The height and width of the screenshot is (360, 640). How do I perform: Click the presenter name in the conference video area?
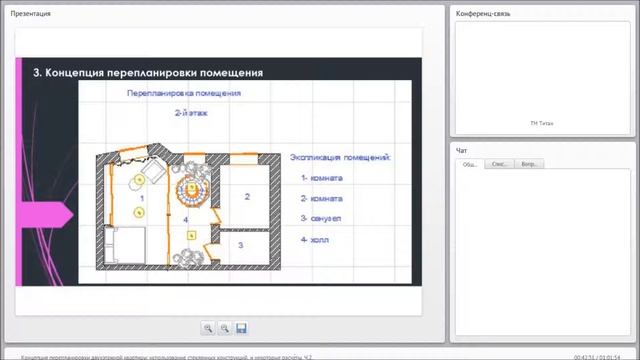tap(542, 123)
